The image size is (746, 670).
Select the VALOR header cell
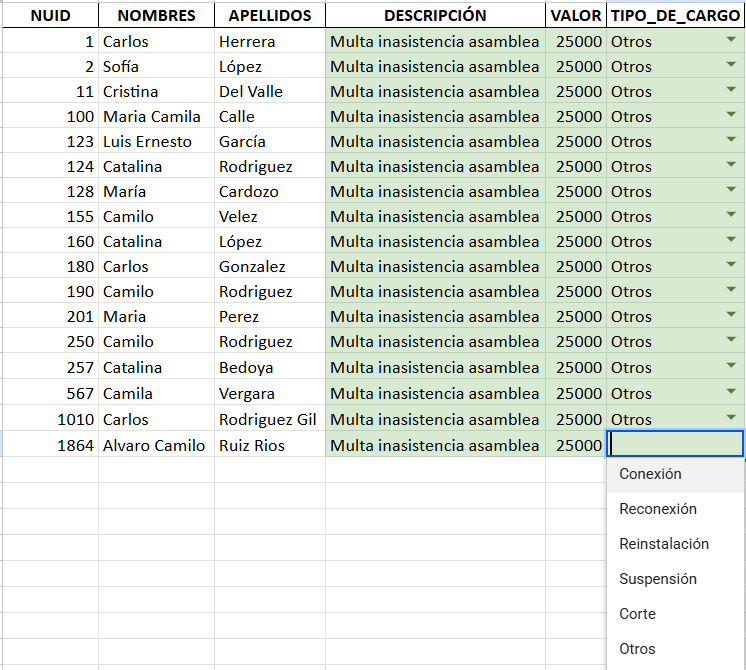coord(576,15)
